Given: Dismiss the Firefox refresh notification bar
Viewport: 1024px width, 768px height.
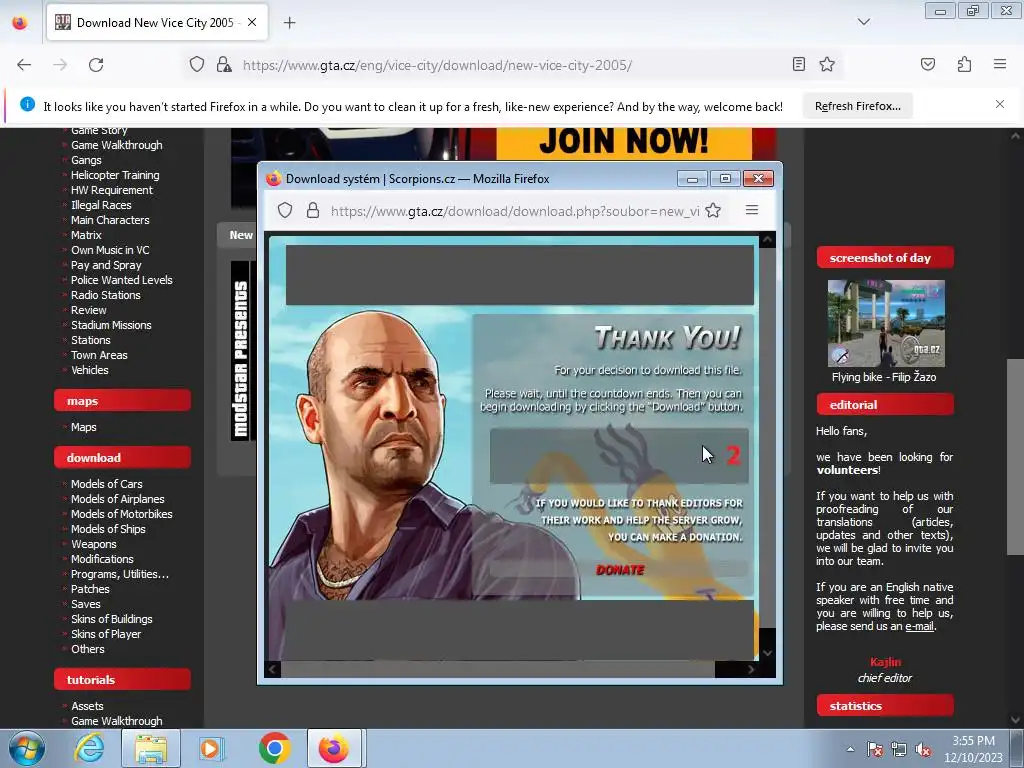Looking at the screenshot, I should click(x=999, y=104).
